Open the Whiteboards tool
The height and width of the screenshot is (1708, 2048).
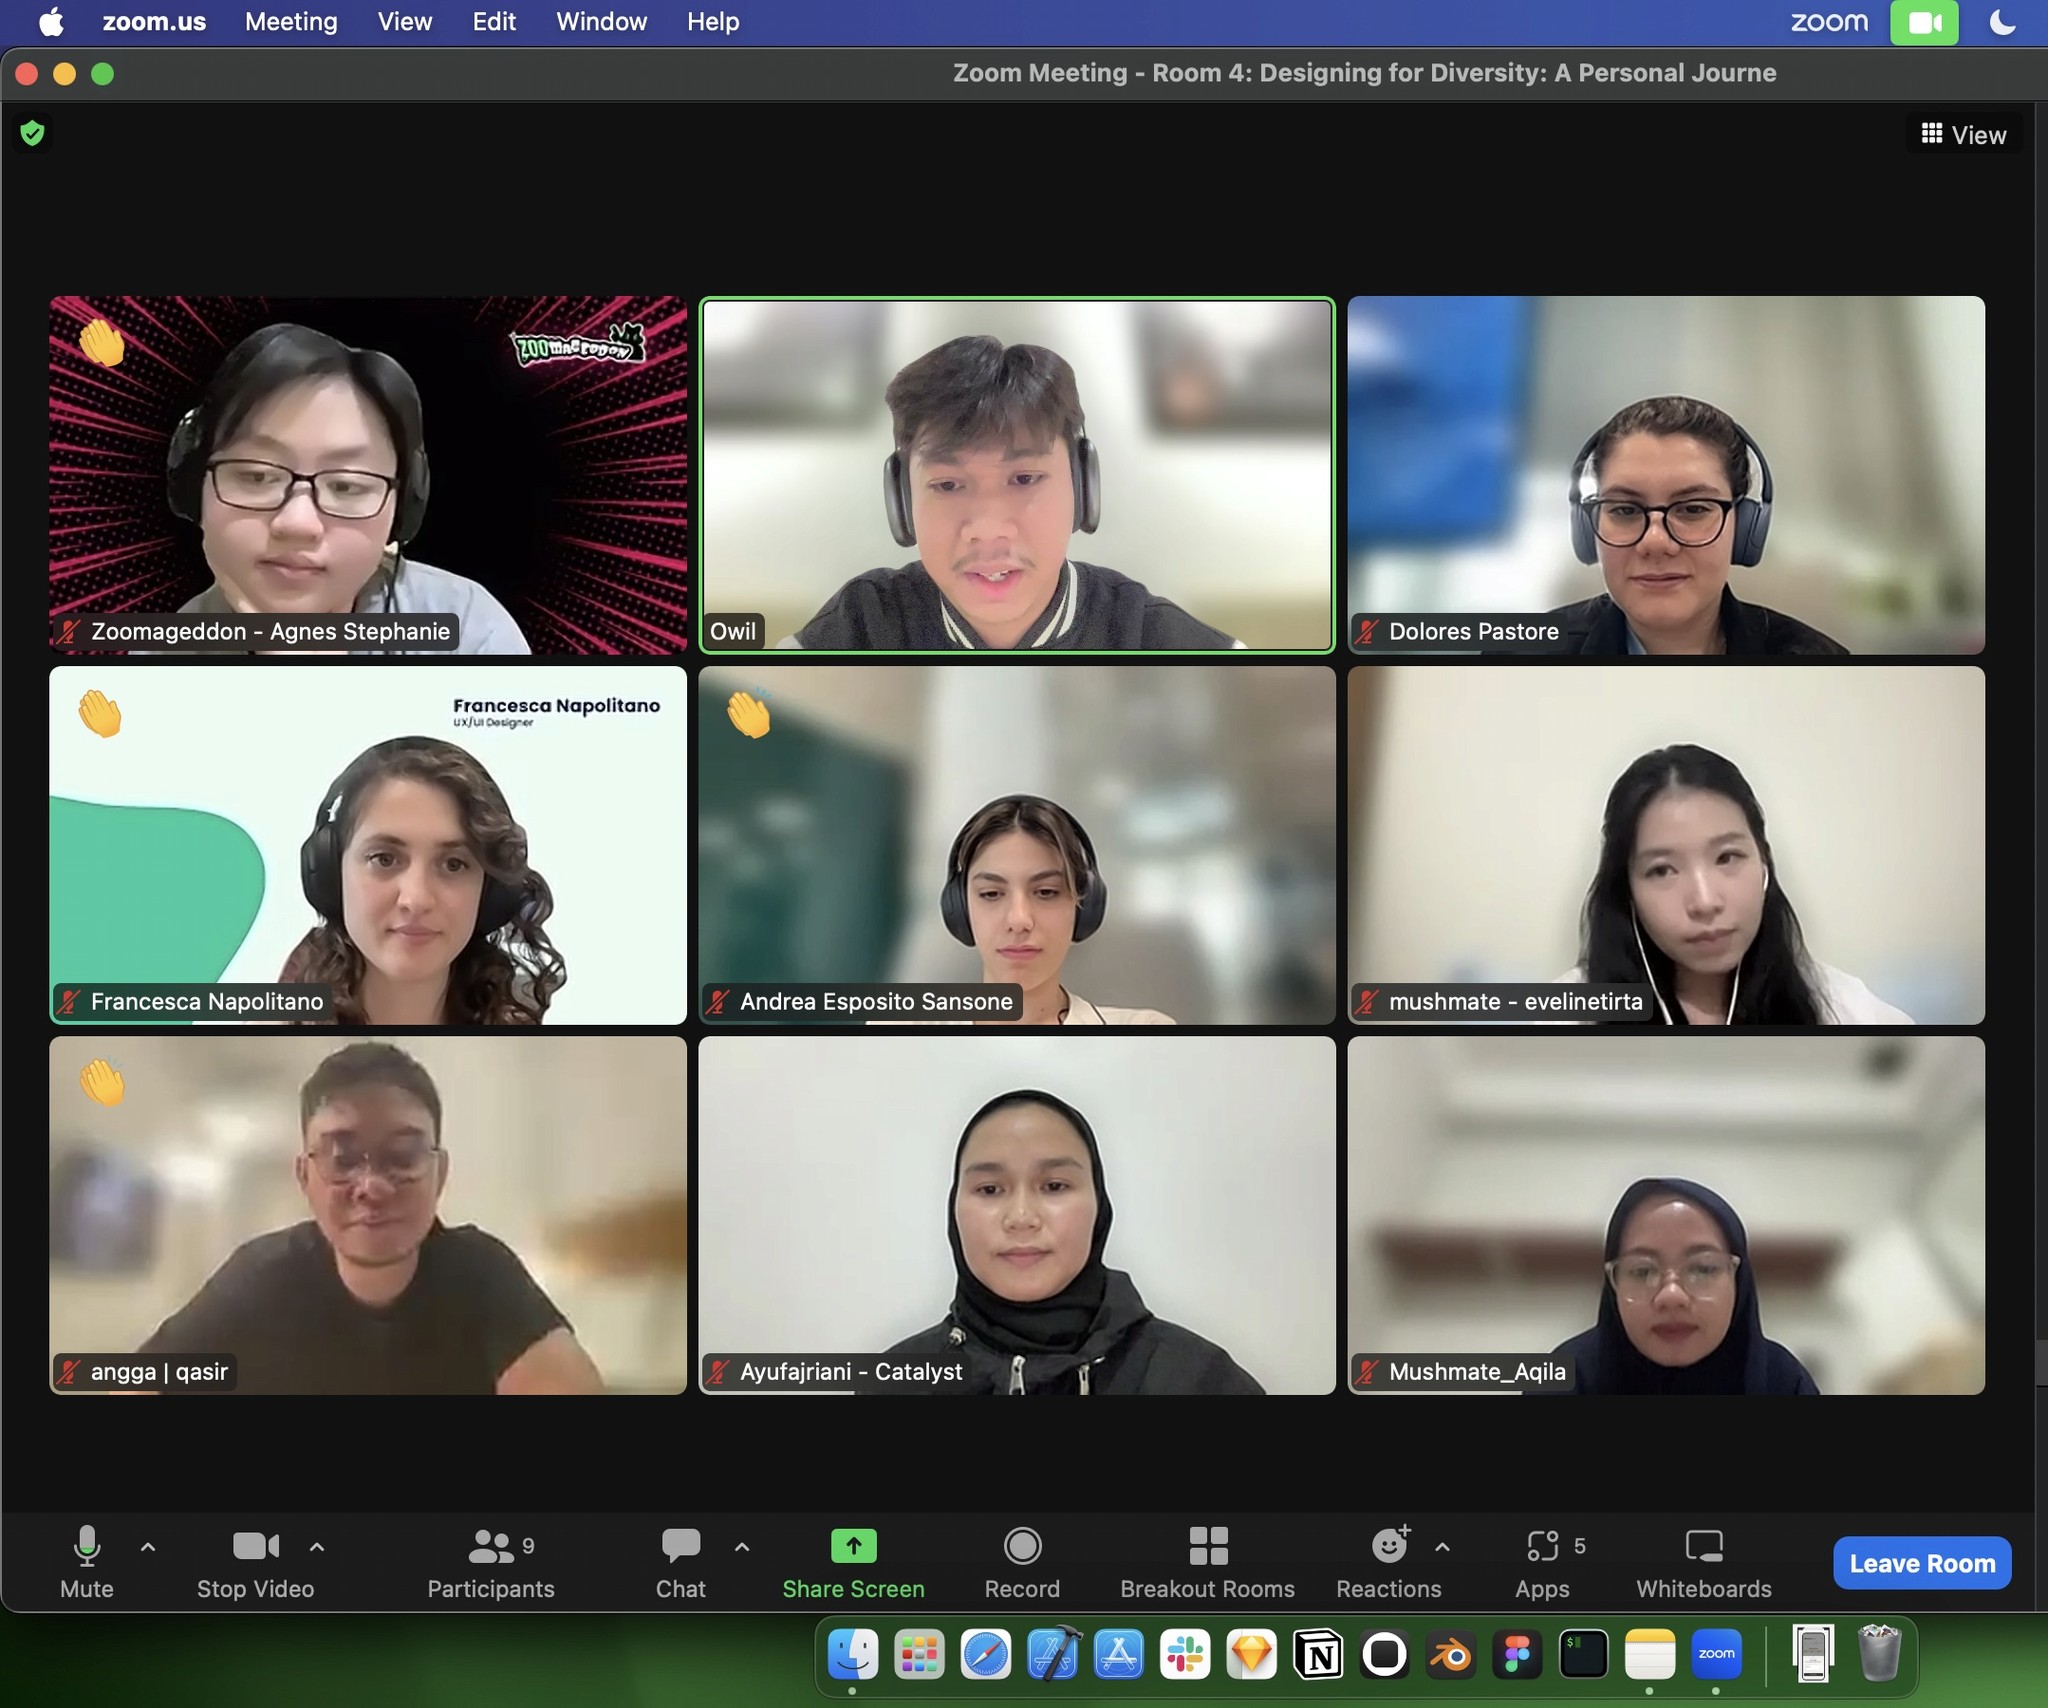click(x=1703, y=1546)
